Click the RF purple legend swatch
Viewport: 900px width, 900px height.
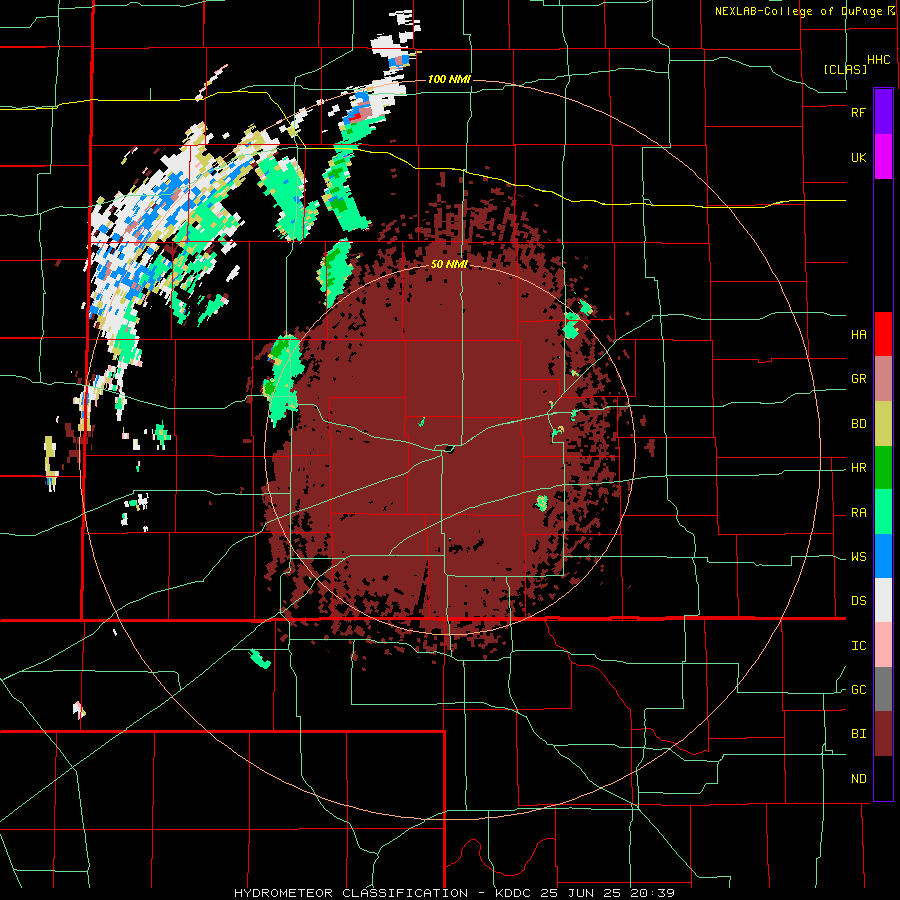[x=883, y=112]
